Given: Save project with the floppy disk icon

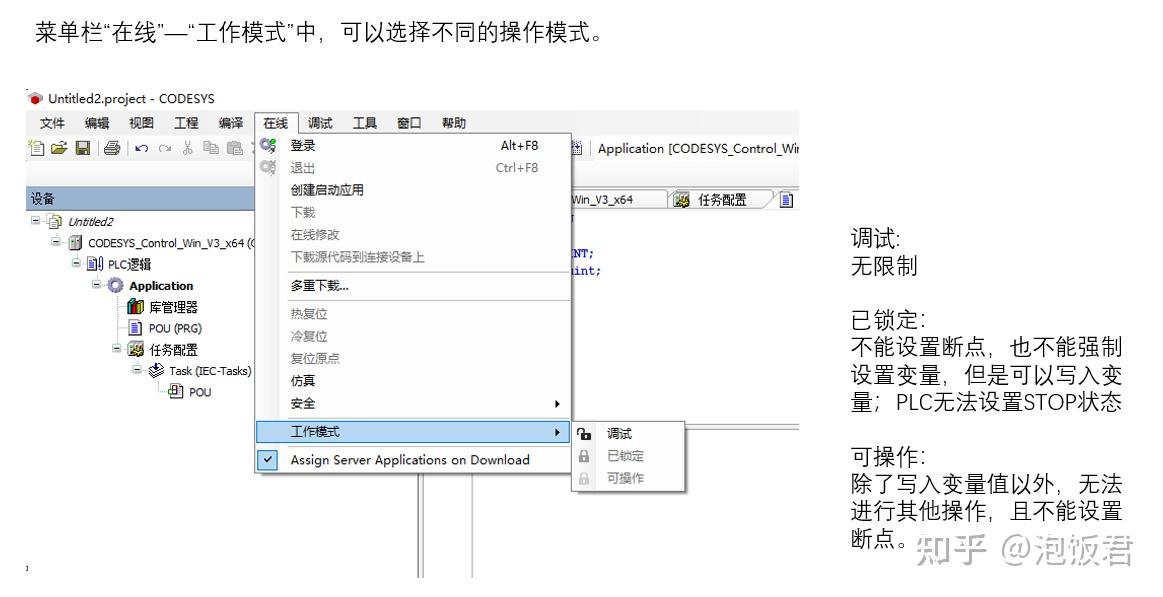Looking at the screenshot, I should point(83,148).
